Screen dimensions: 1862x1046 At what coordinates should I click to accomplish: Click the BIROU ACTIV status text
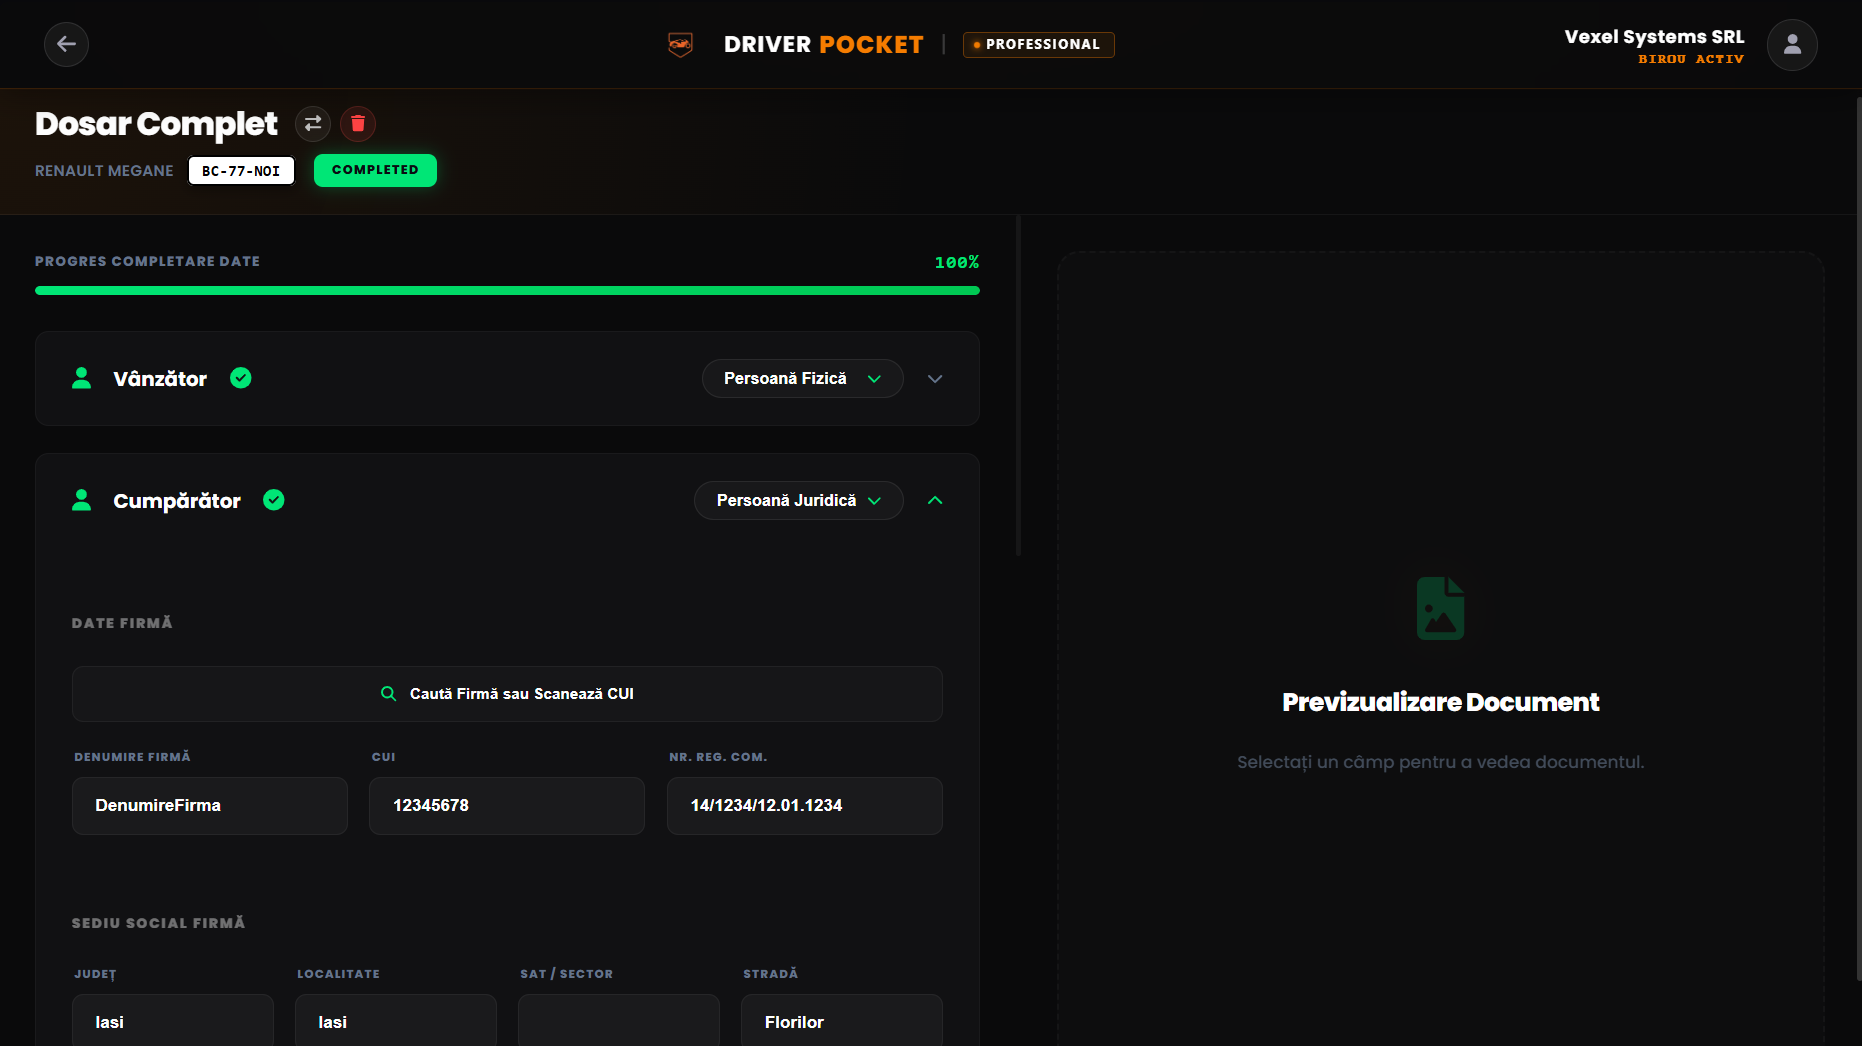1691,59
